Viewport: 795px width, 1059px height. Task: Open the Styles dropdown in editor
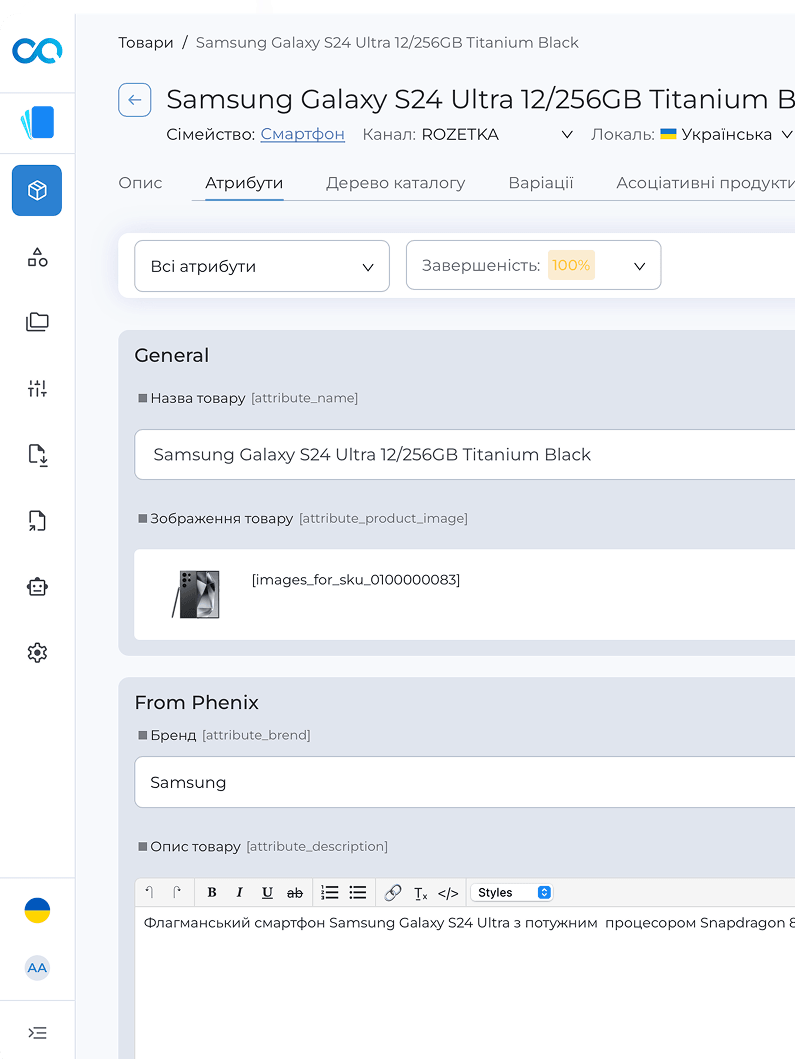tap(512, 892)
